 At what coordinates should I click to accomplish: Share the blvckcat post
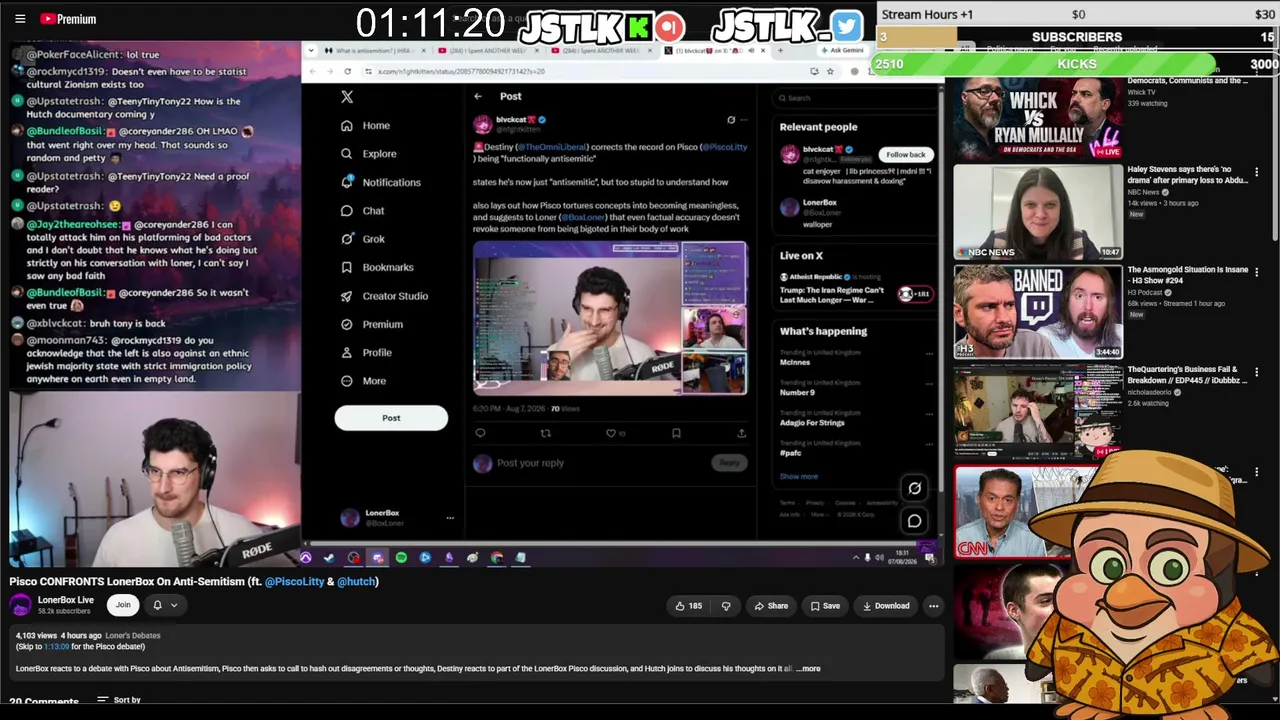coord(741,433)
